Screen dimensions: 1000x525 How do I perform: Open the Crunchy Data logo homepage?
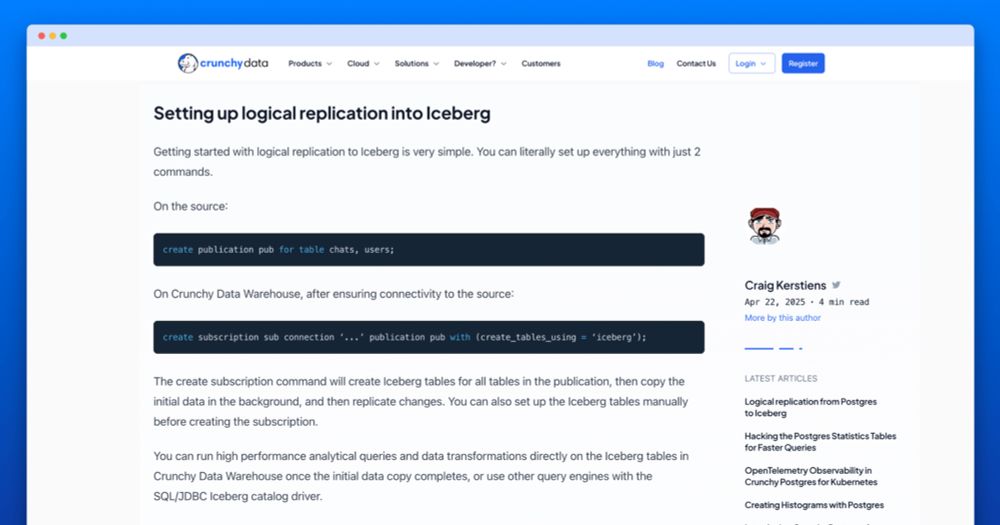coord(223,63)
